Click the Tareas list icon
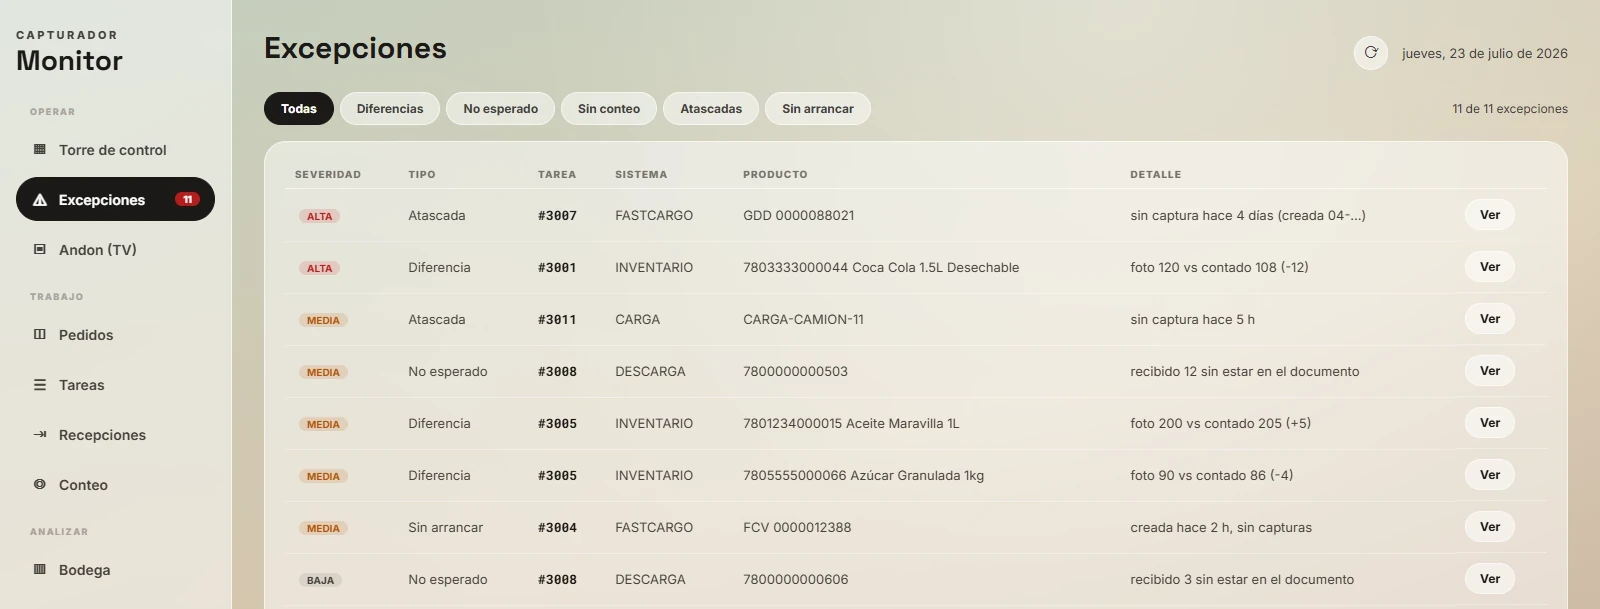Screen dimensions: 1600x609 pyautogui.click(x=40, y=385)
